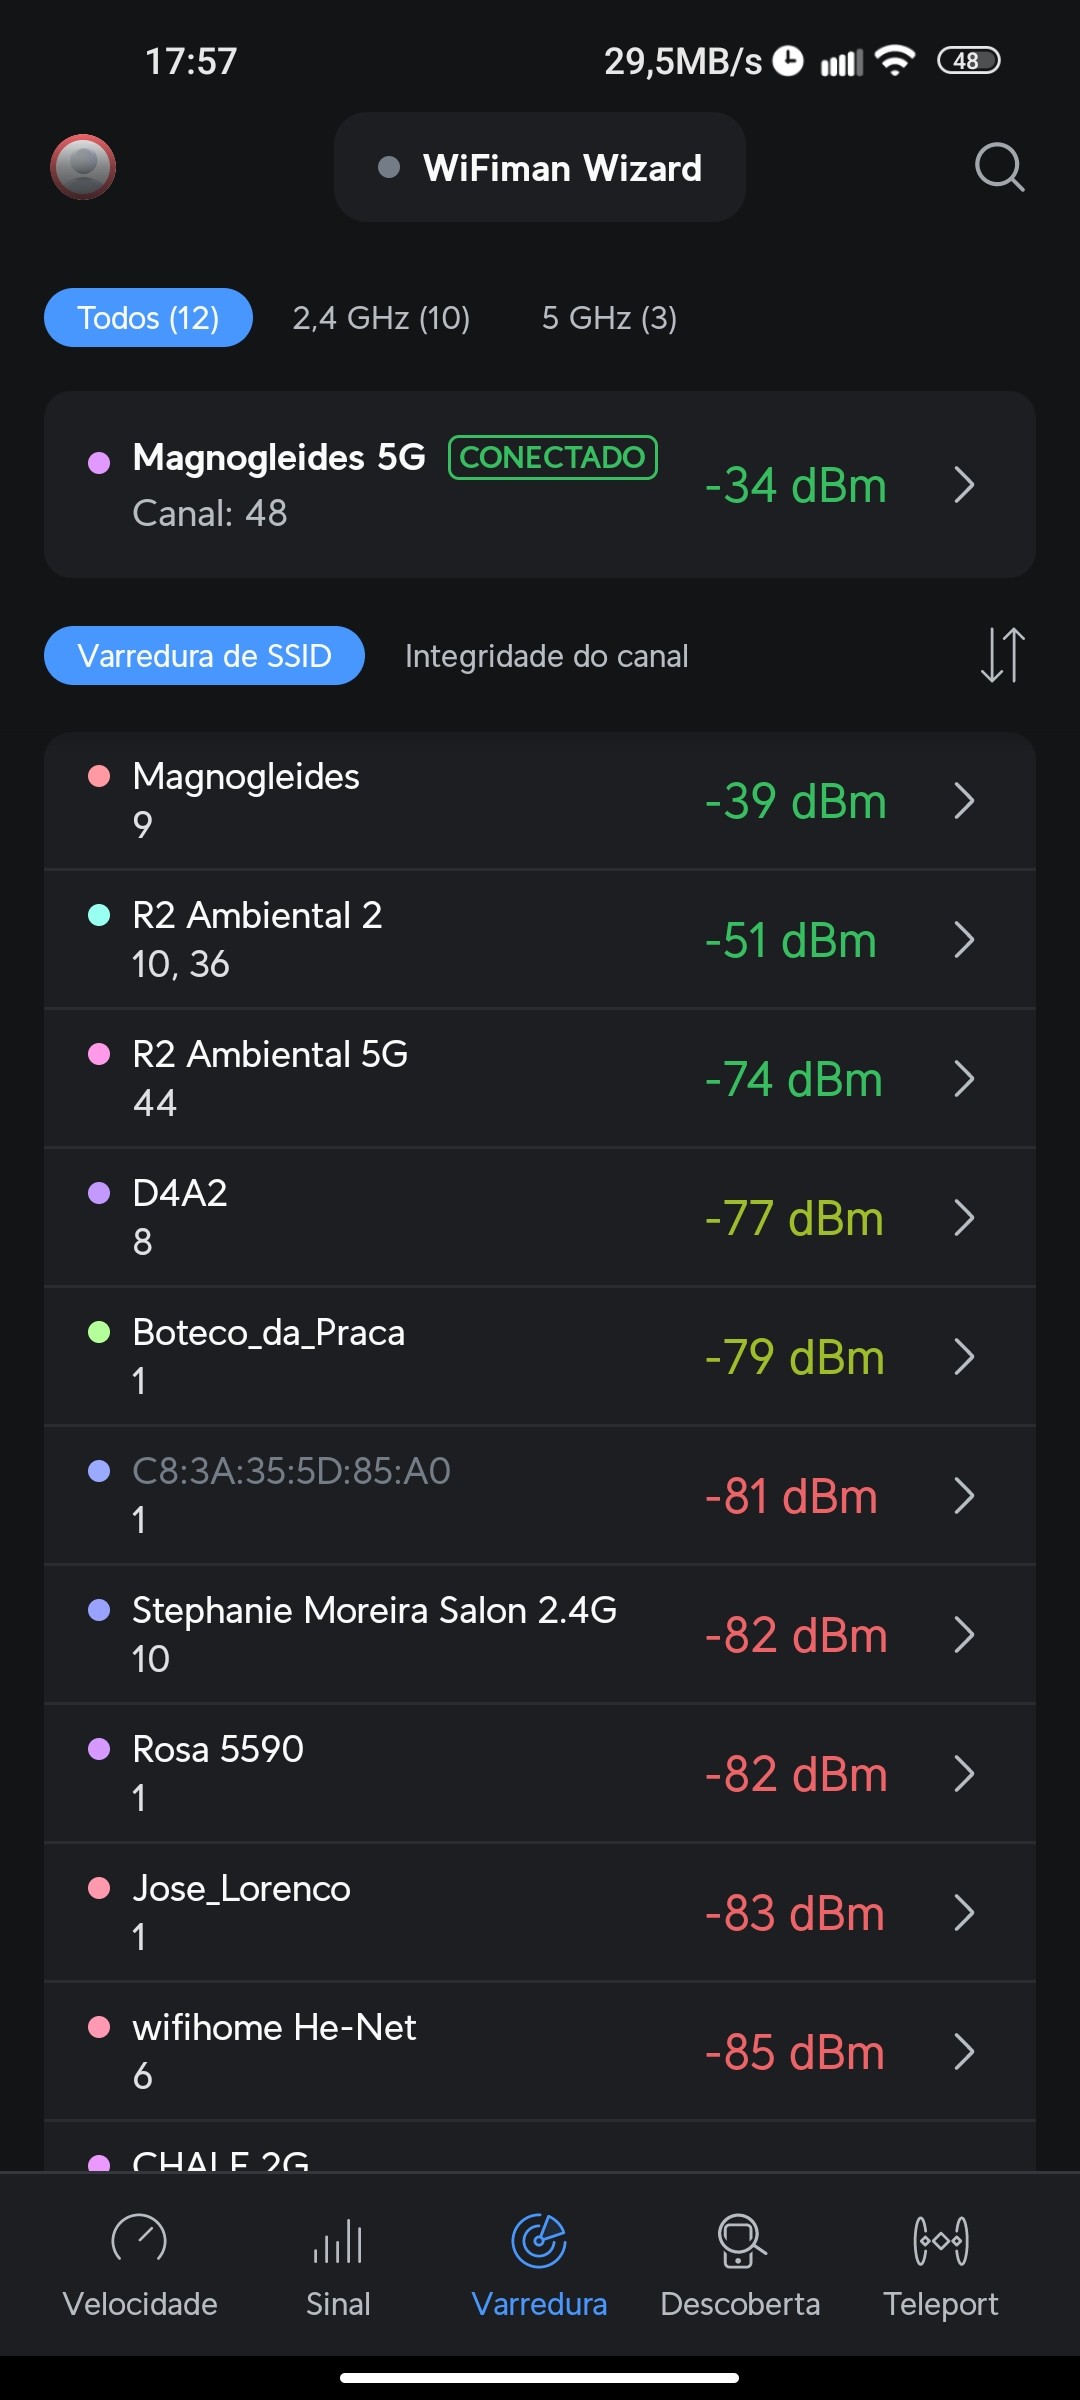This screenshot has height=2400, width=1080.
Task: Select the Varredura de SSID tab
Action: [204, 656]
